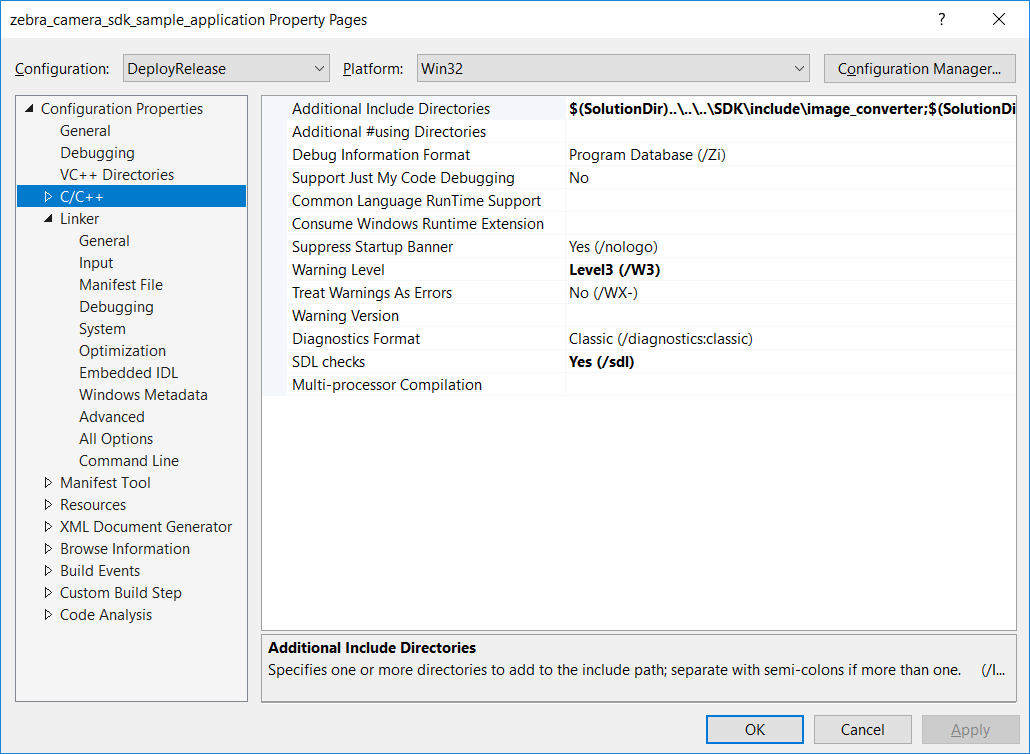Open the Optimization settings page

(122, 350)
